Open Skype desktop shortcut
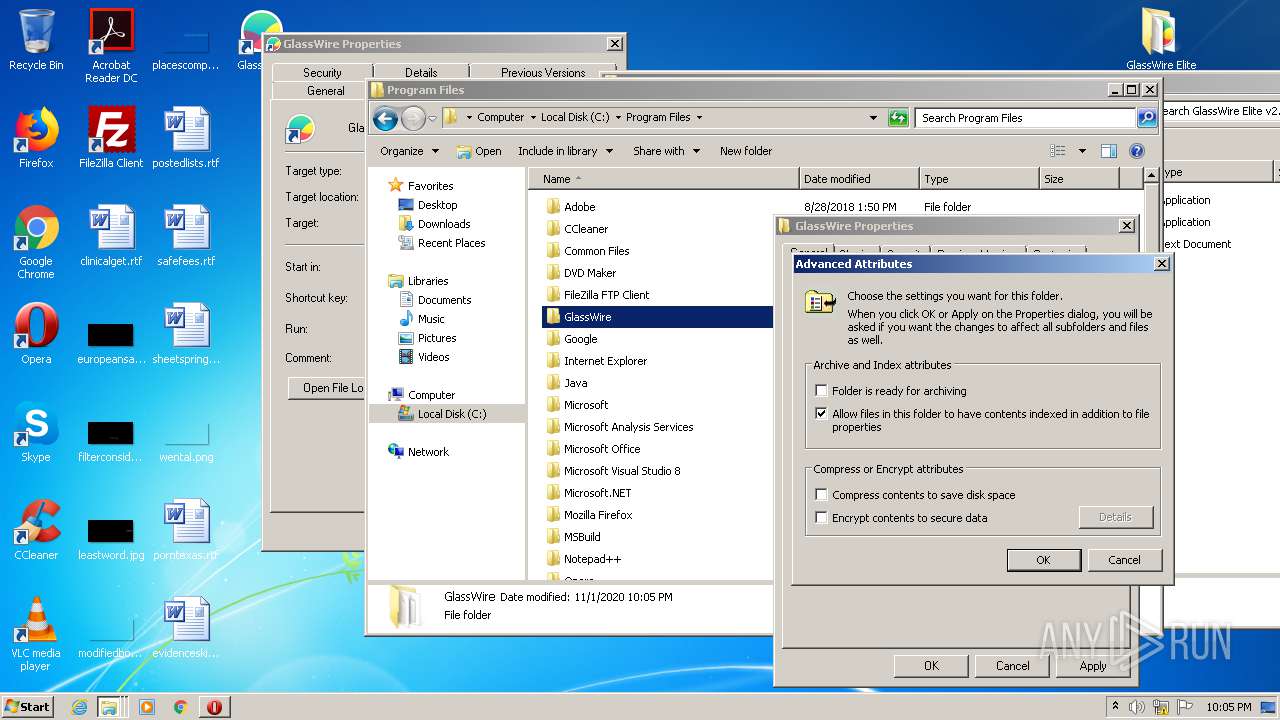This screenshot has height=720, width=1280. coord(36,432)
